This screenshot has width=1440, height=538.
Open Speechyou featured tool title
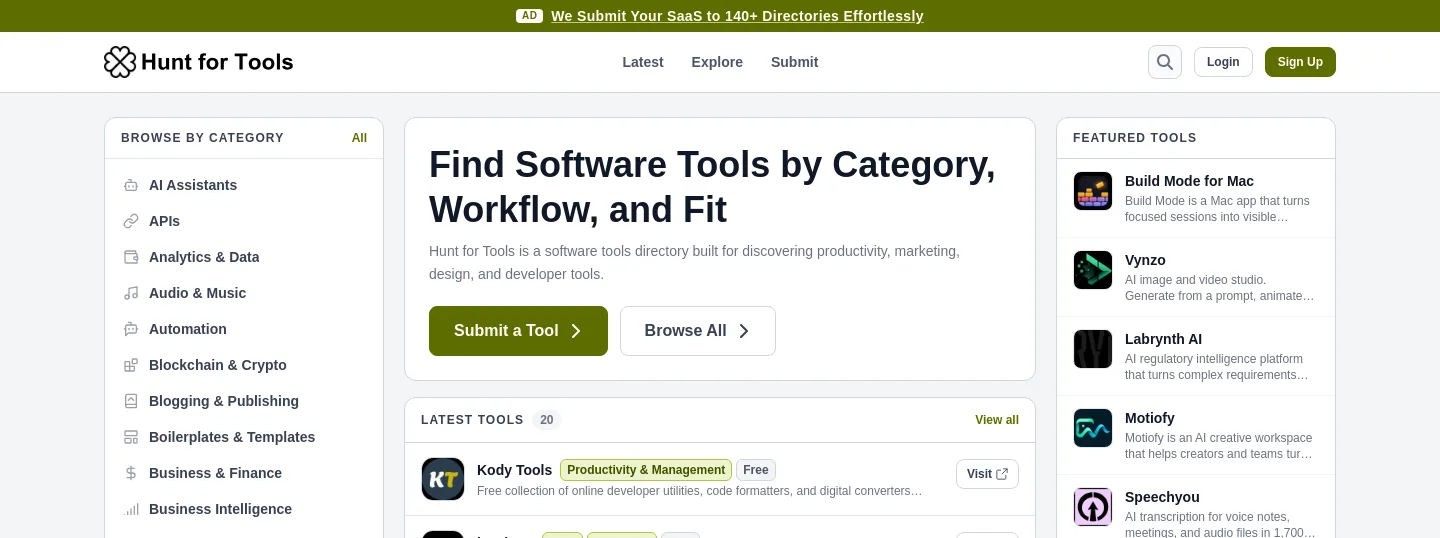(1162, 497)
